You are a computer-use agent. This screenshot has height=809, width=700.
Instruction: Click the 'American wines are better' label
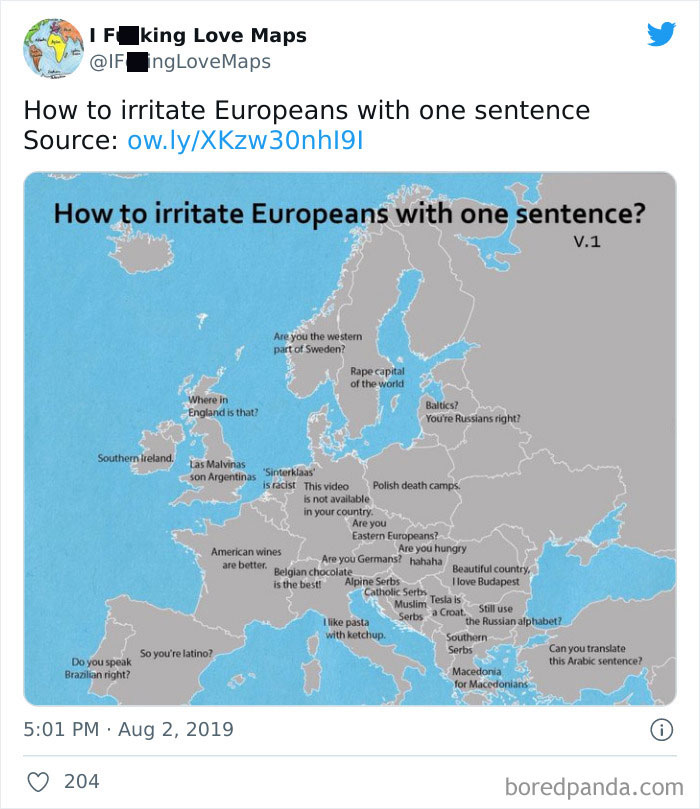click(246, 558)
